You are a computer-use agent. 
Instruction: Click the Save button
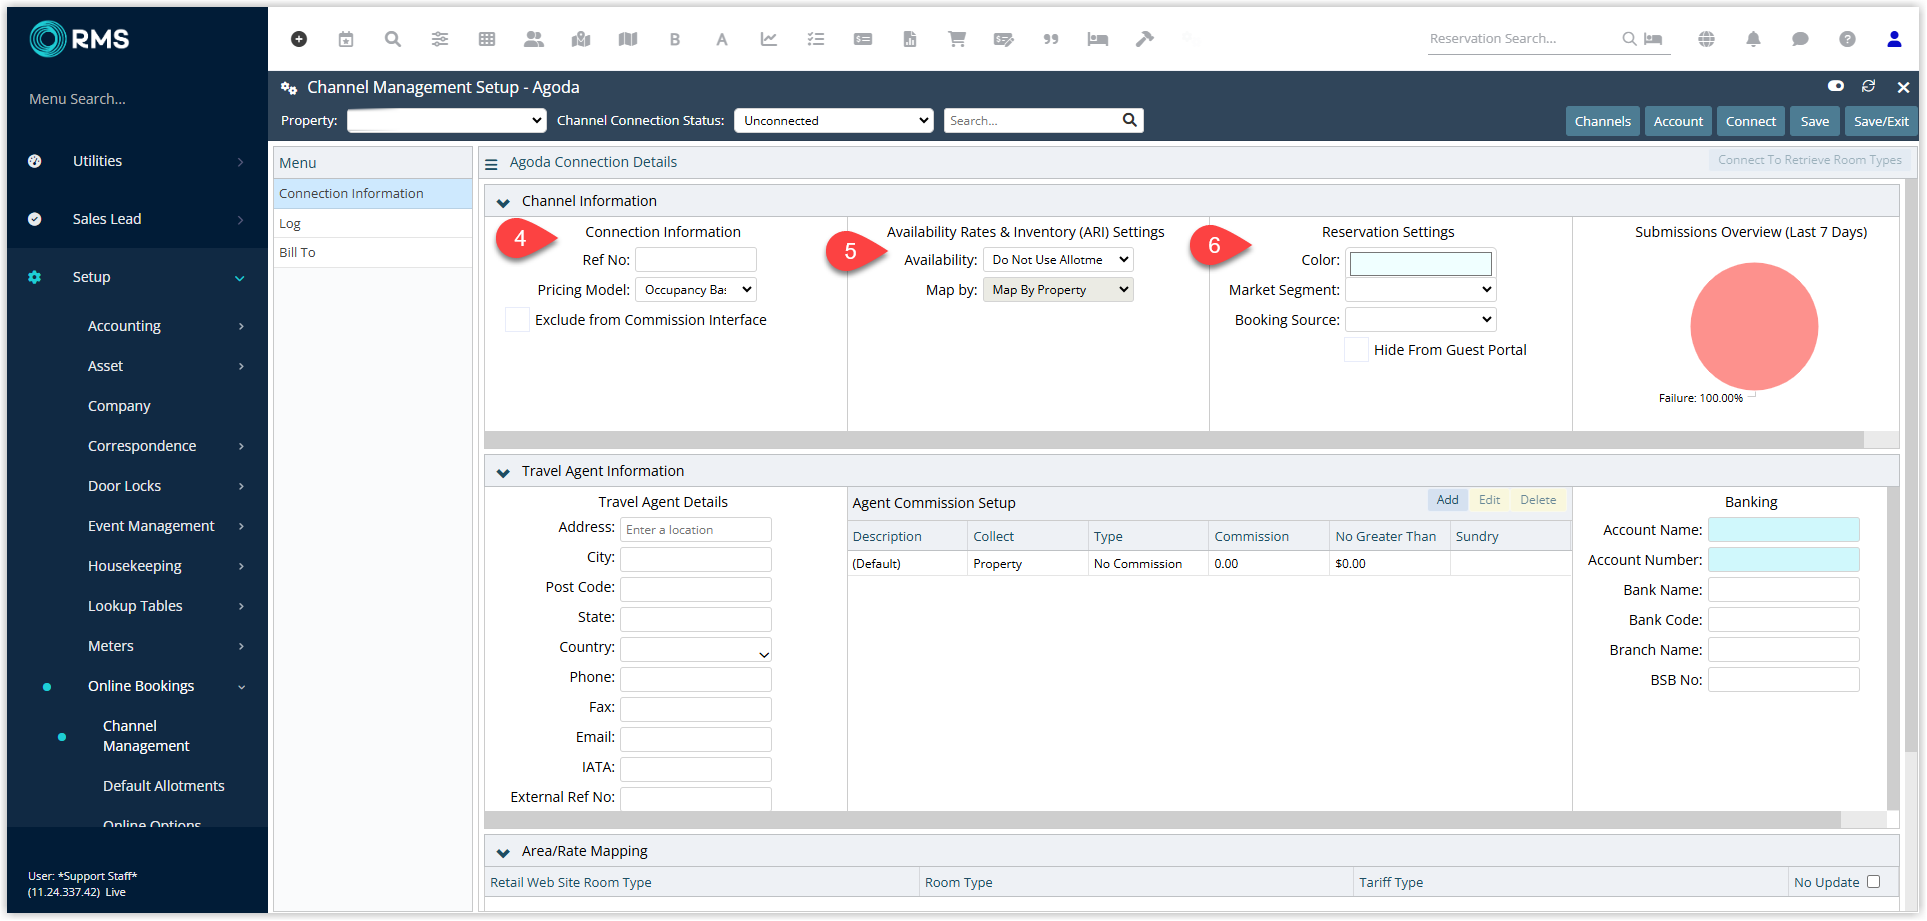point(1815,121)
